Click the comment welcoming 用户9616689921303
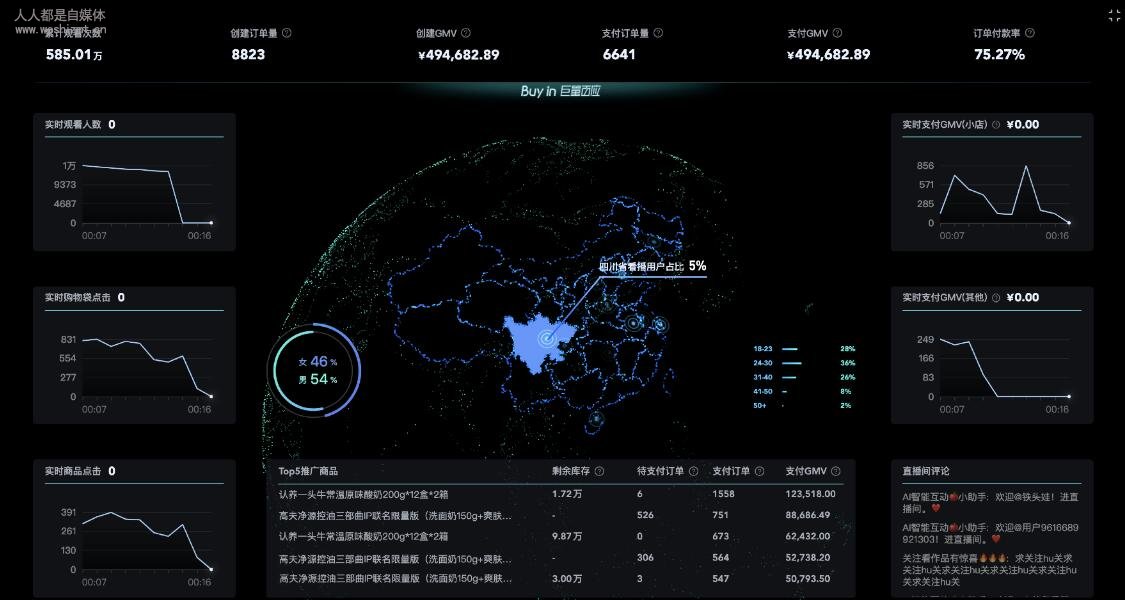1125x600 pixels. [990, 533]
